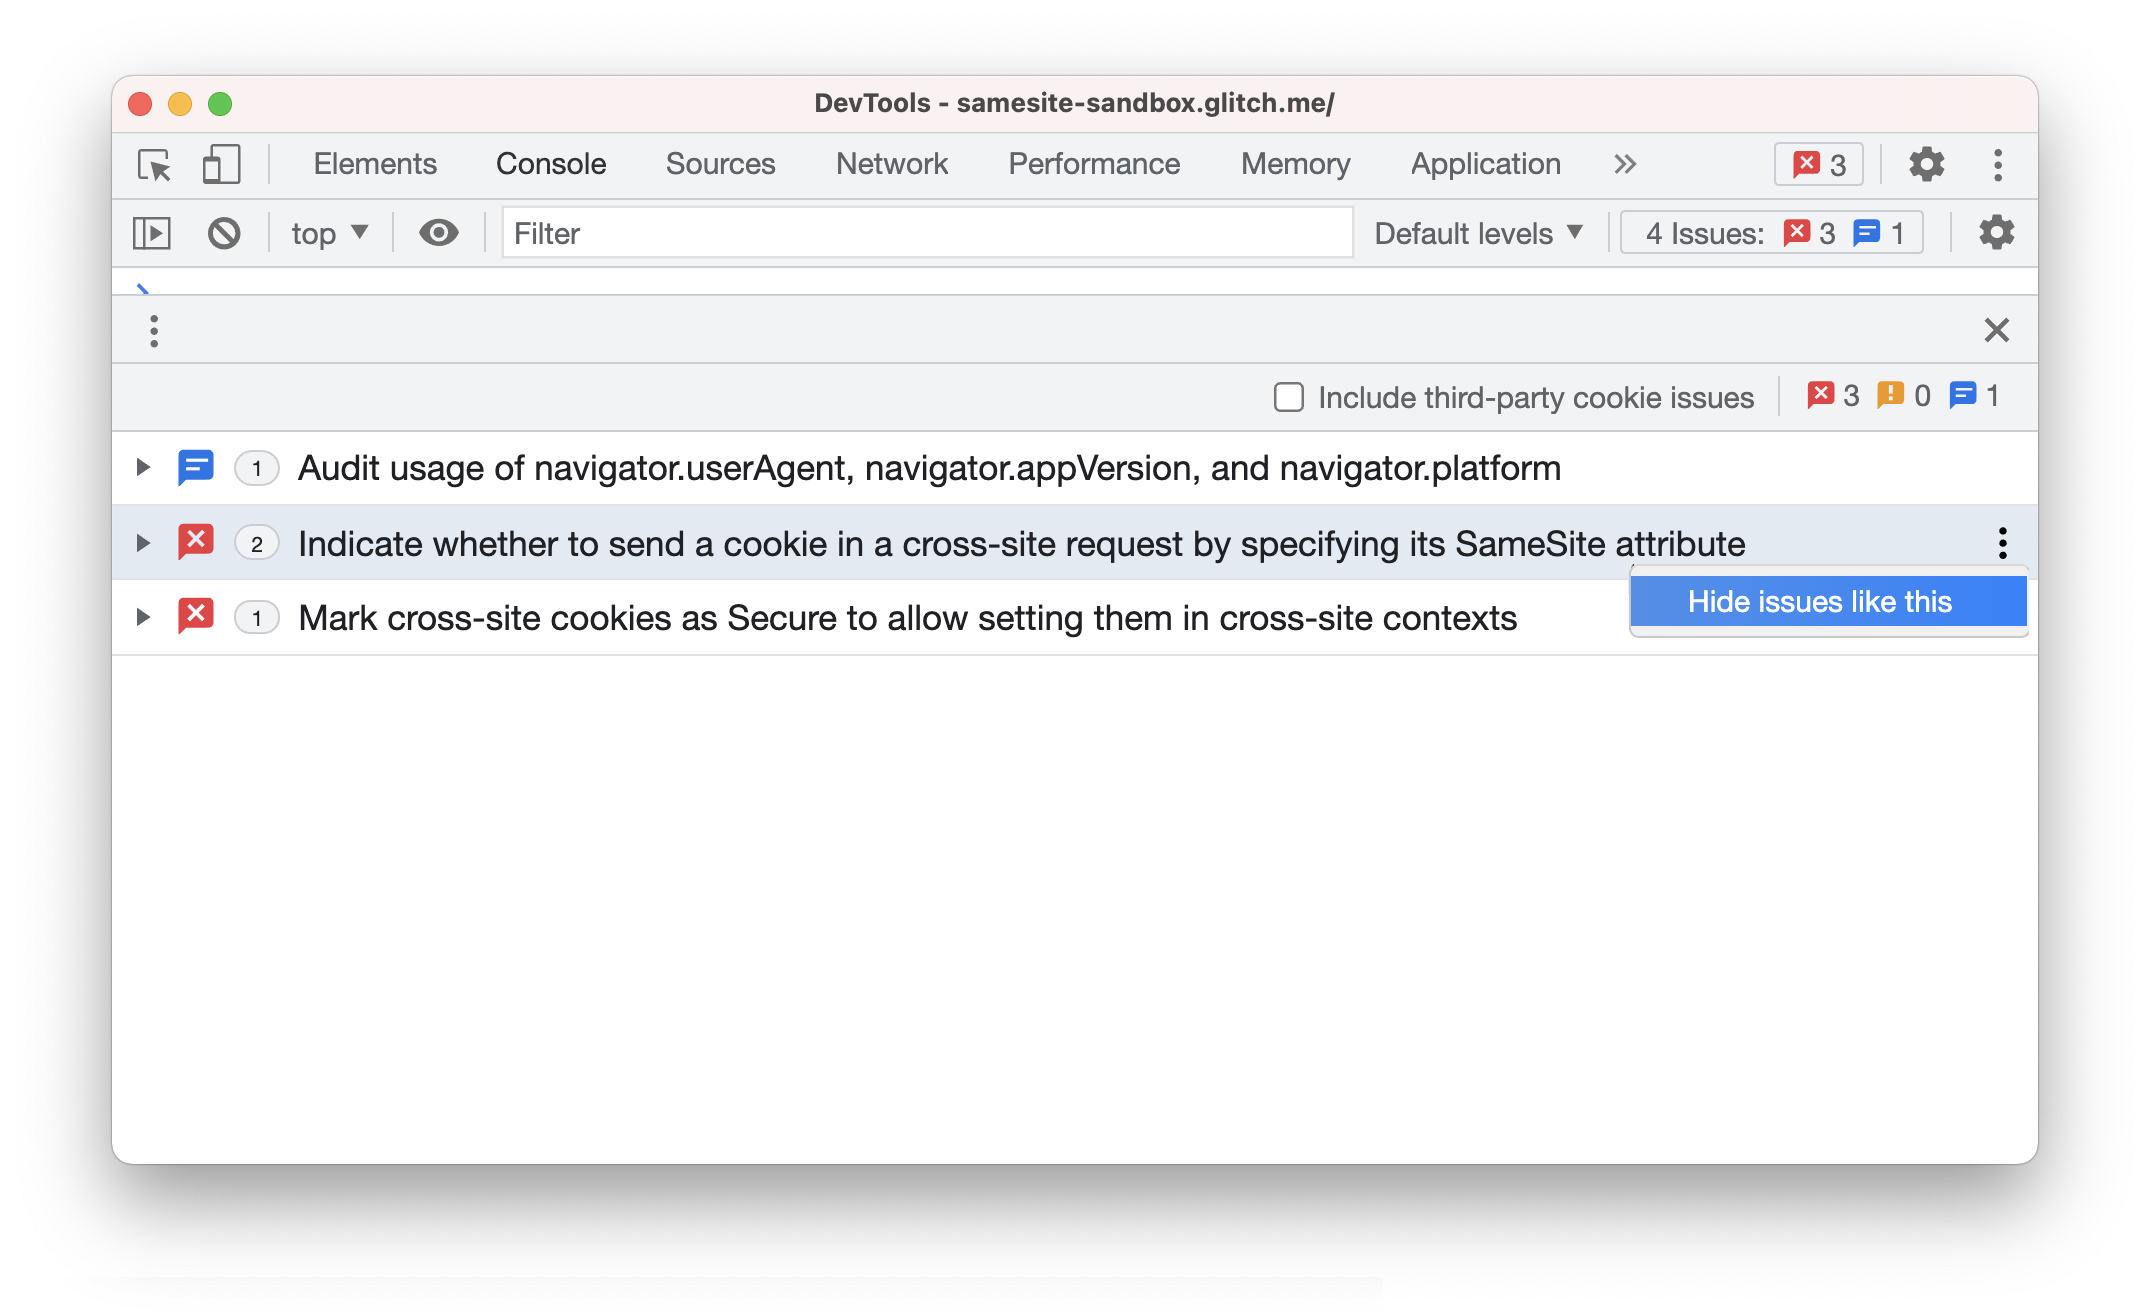Open the Default levels dropdown
2150x1312 pixels.
point(1478,233)
